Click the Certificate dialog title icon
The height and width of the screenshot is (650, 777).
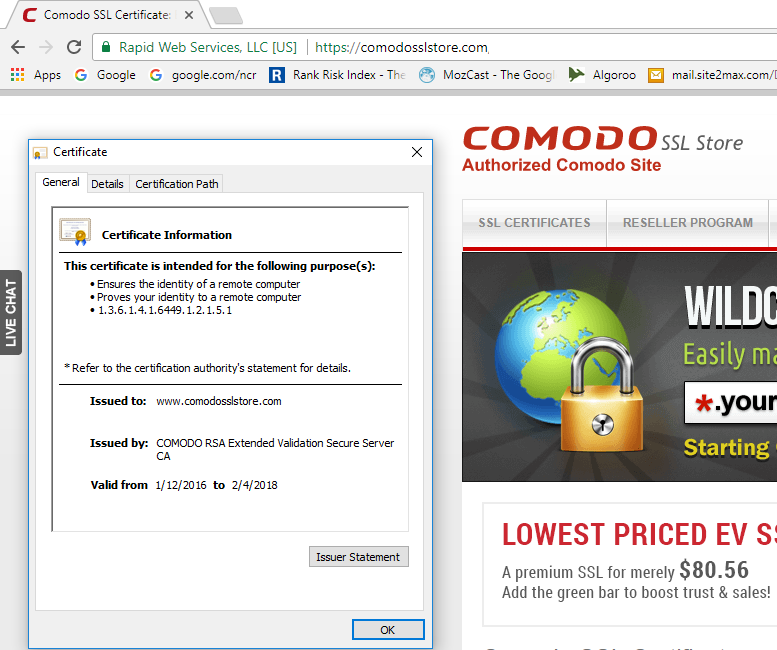(x=40, y=153)
